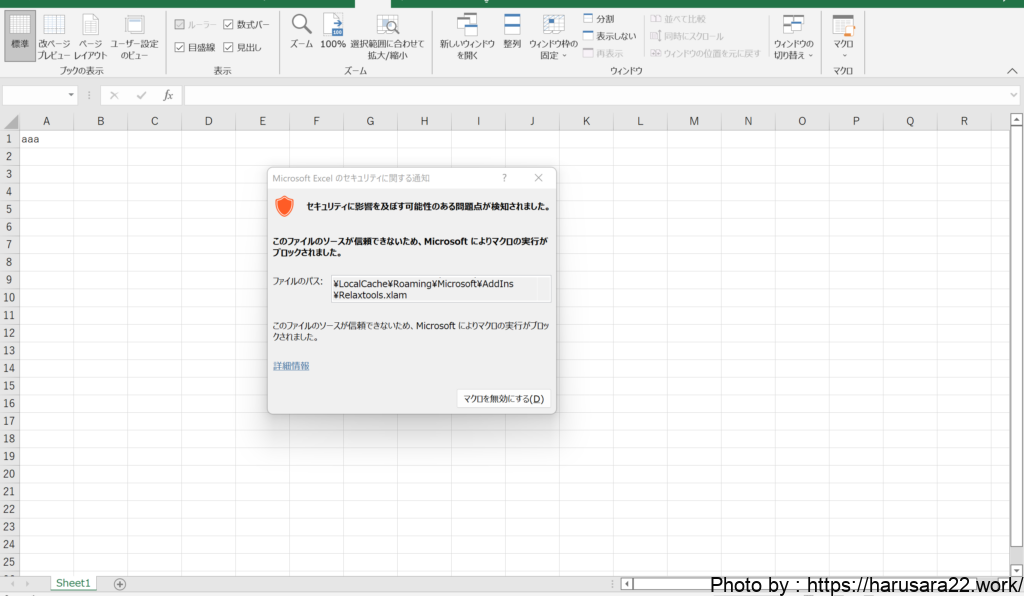
Task: Add a new sheet with plus button
Action: [120, 583]
